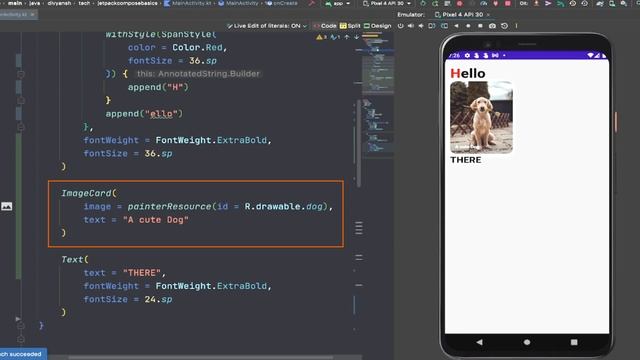640x360 pixels.
Task: Click the "THERE" string in code
Action: click(x=142, y=273)
